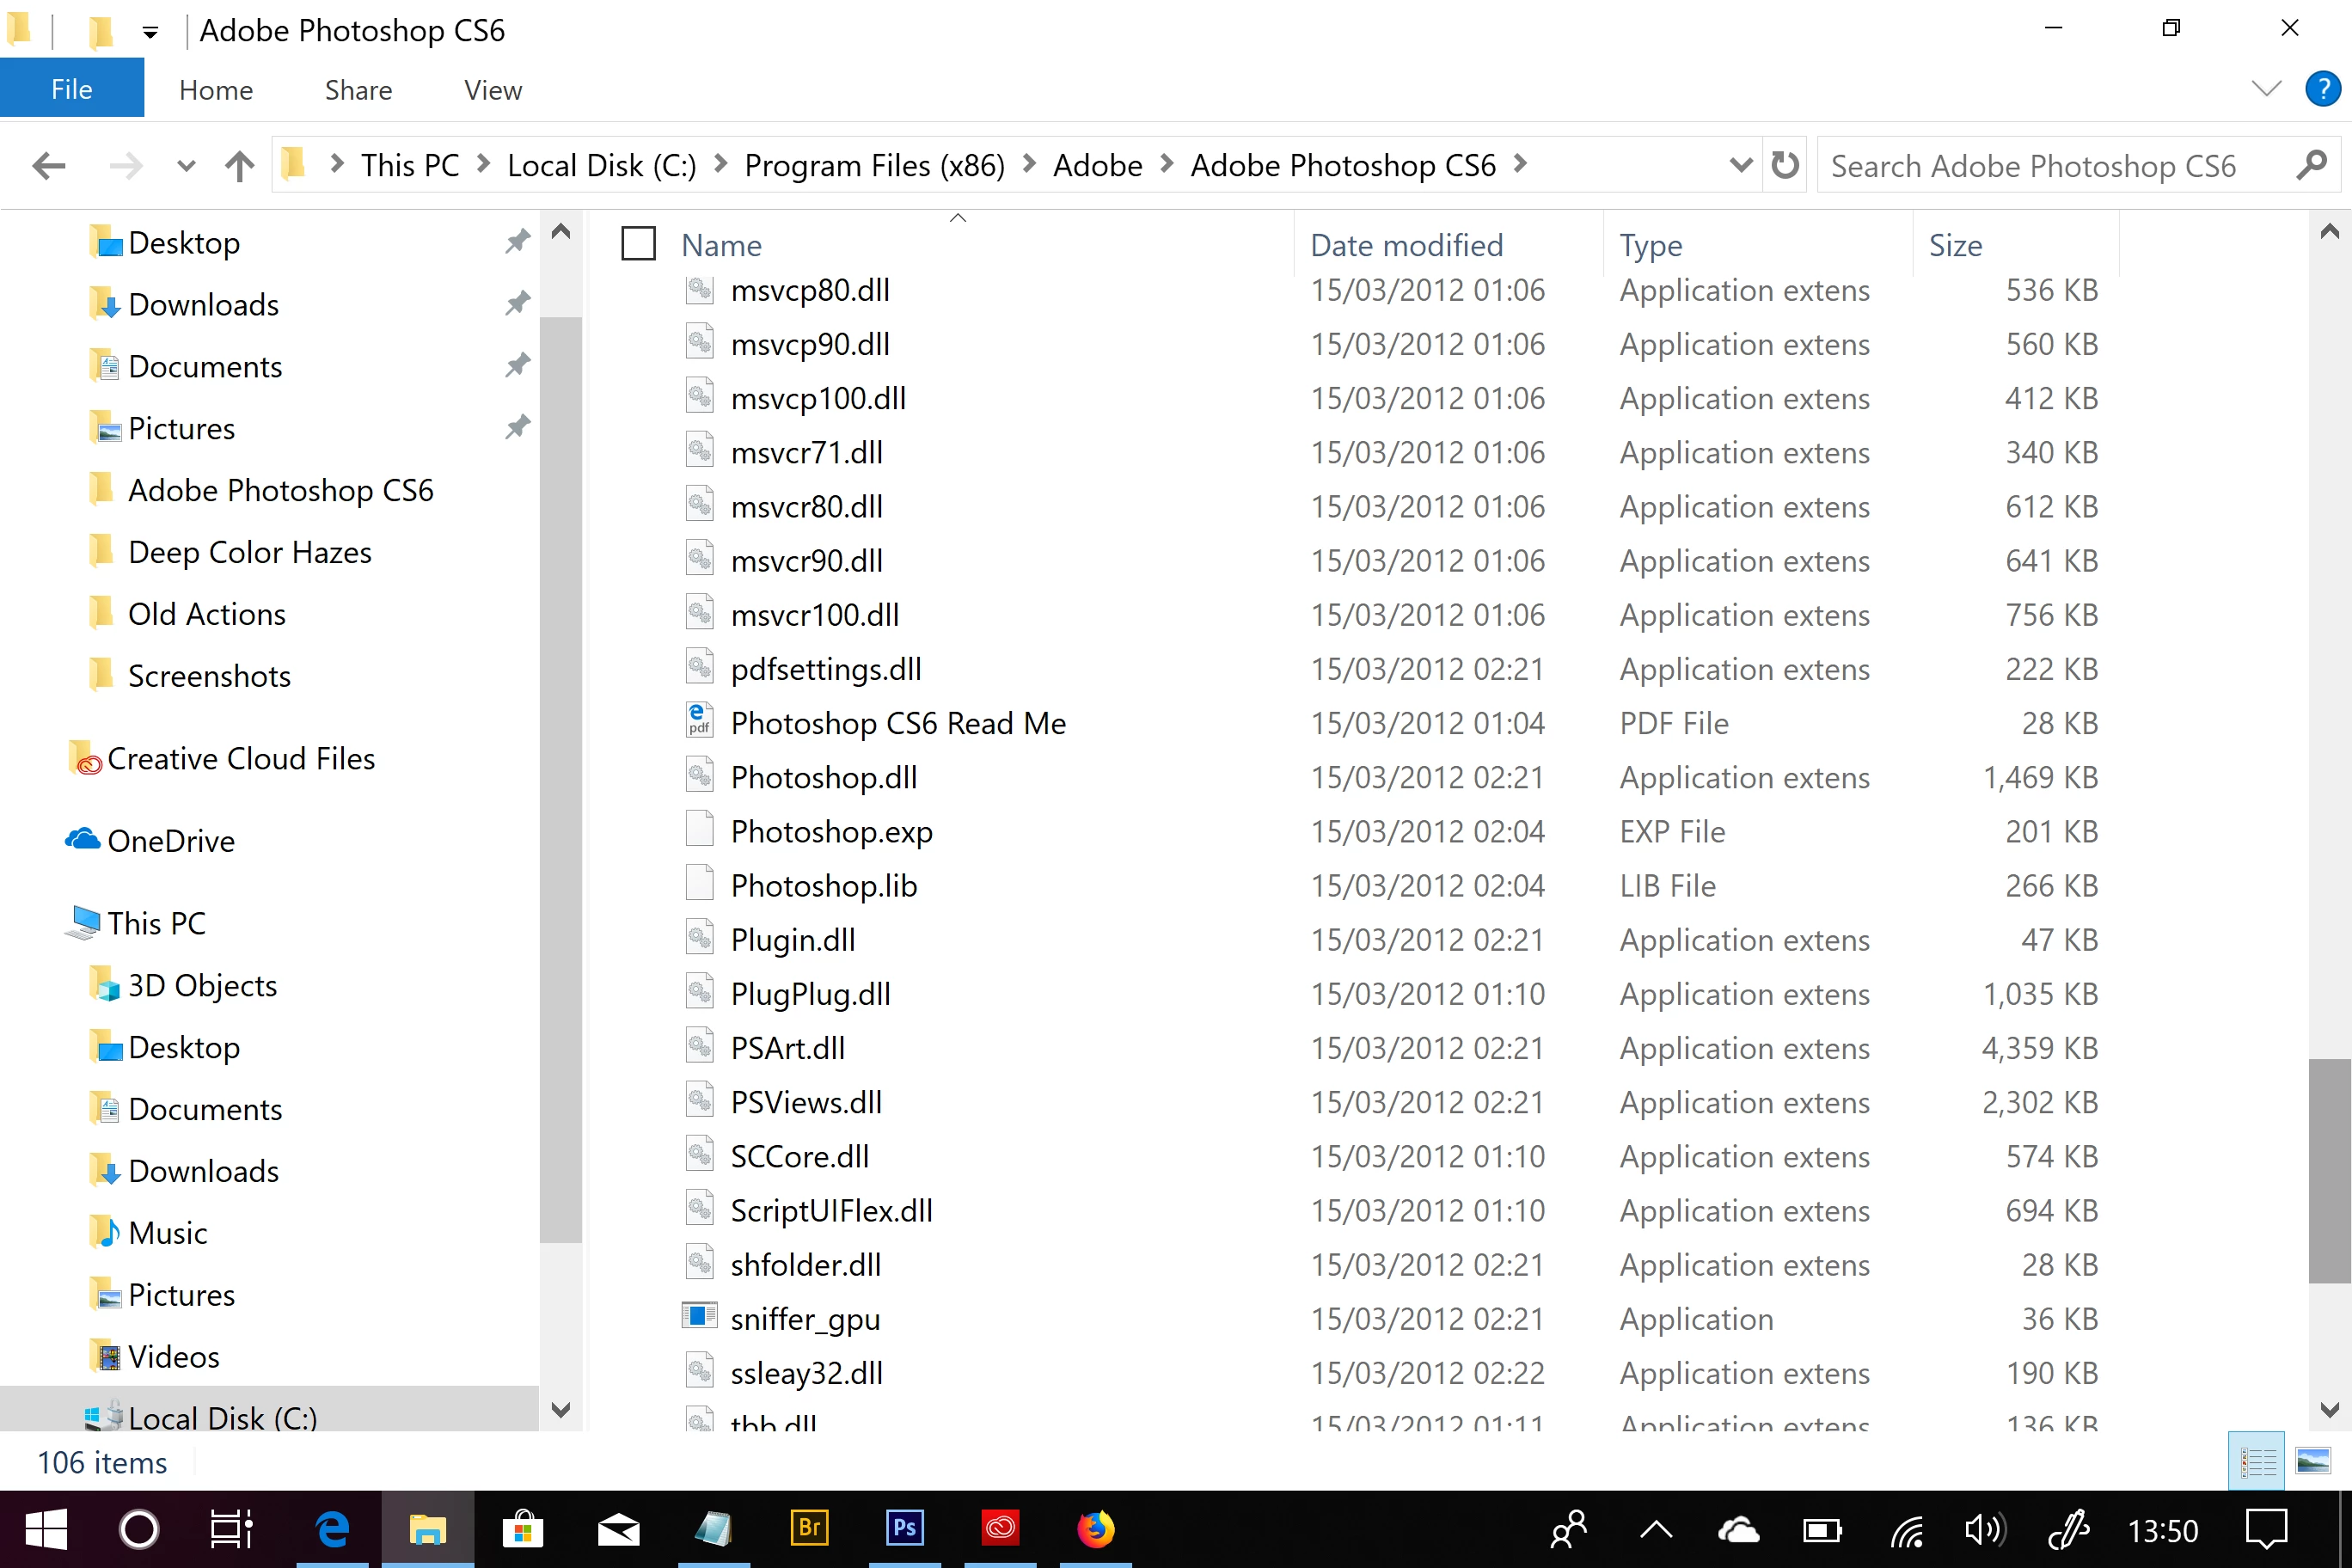
Task: Open the File menu tab
Action: point(71,89)
